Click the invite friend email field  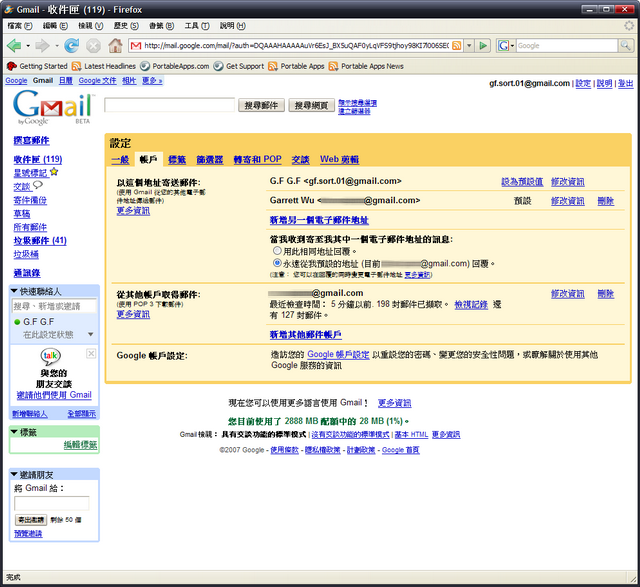[51, 503]
